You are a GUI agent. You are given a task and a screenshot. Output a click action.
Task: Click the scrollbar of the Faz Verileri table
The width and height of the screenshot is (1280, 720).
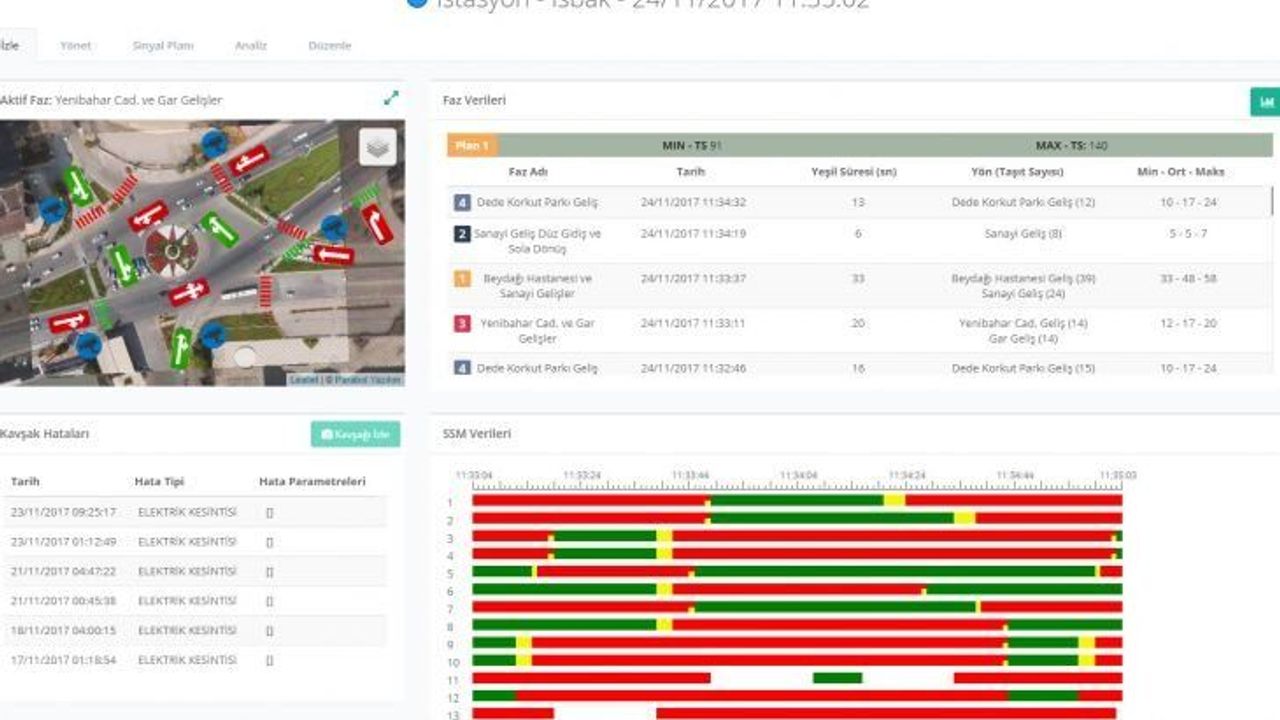click(1273, 200)
